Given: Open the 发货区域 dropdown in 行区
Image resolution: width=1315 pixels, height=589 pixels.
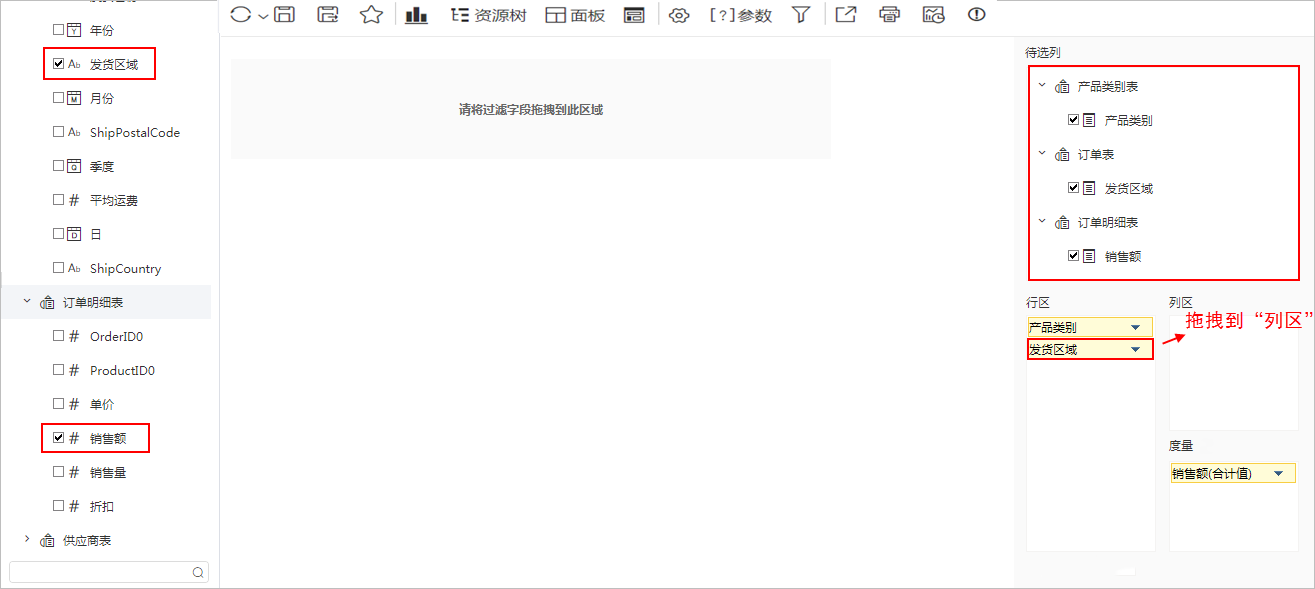Looking at the screenshot, I should (x=1135, y=350).
